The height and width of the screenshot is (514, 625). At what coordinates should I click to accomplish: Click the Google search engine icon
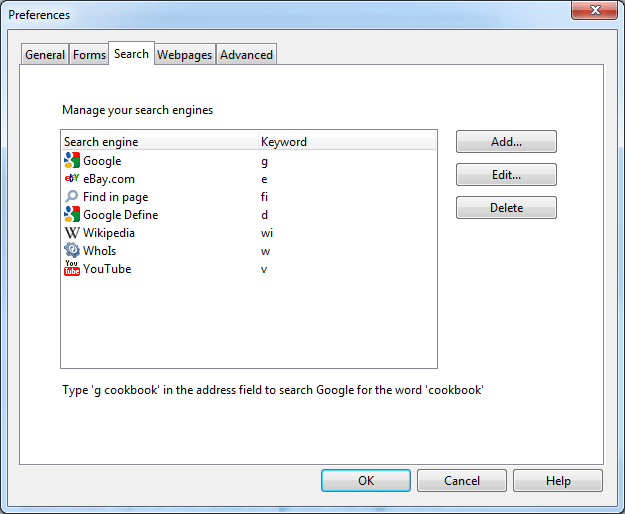(x=71, y=161)
